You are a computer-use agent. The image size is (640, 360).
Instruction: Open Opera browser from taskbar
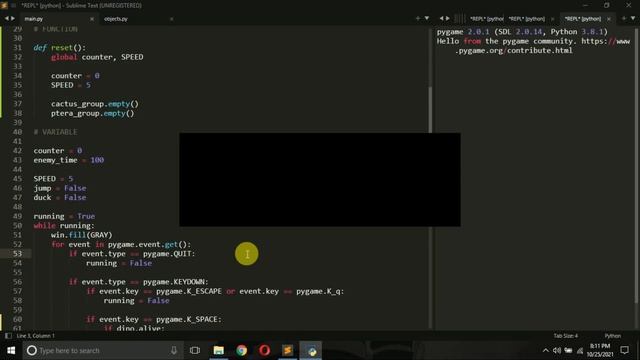(x=264, y=350)
